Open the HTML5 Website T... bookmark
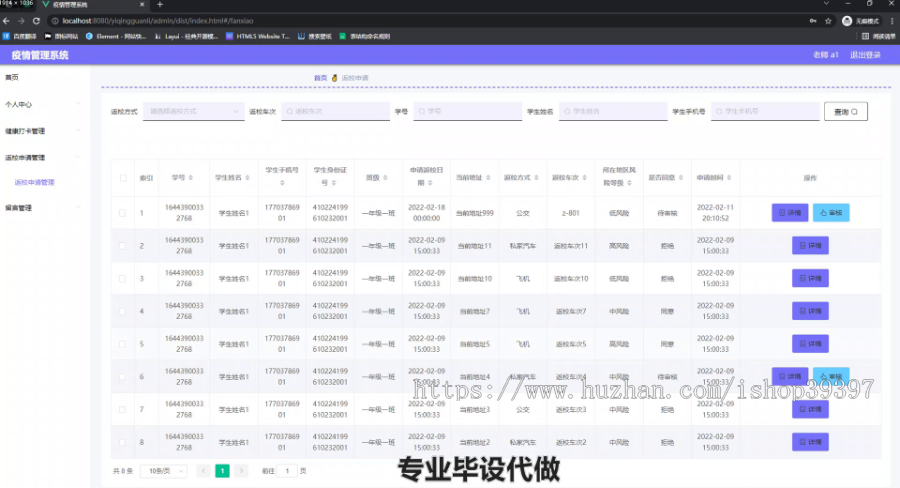The height and width of the screenshot is (488, 900). click(258, 36)
